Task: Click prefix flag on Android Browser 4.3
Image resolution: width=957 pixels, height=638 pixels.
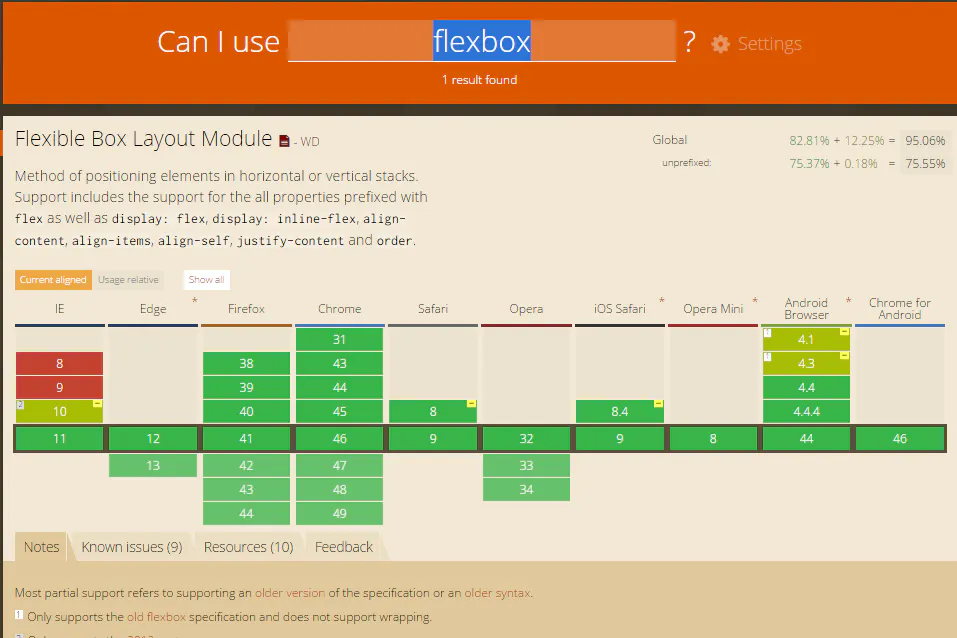Action: (844, 355)
